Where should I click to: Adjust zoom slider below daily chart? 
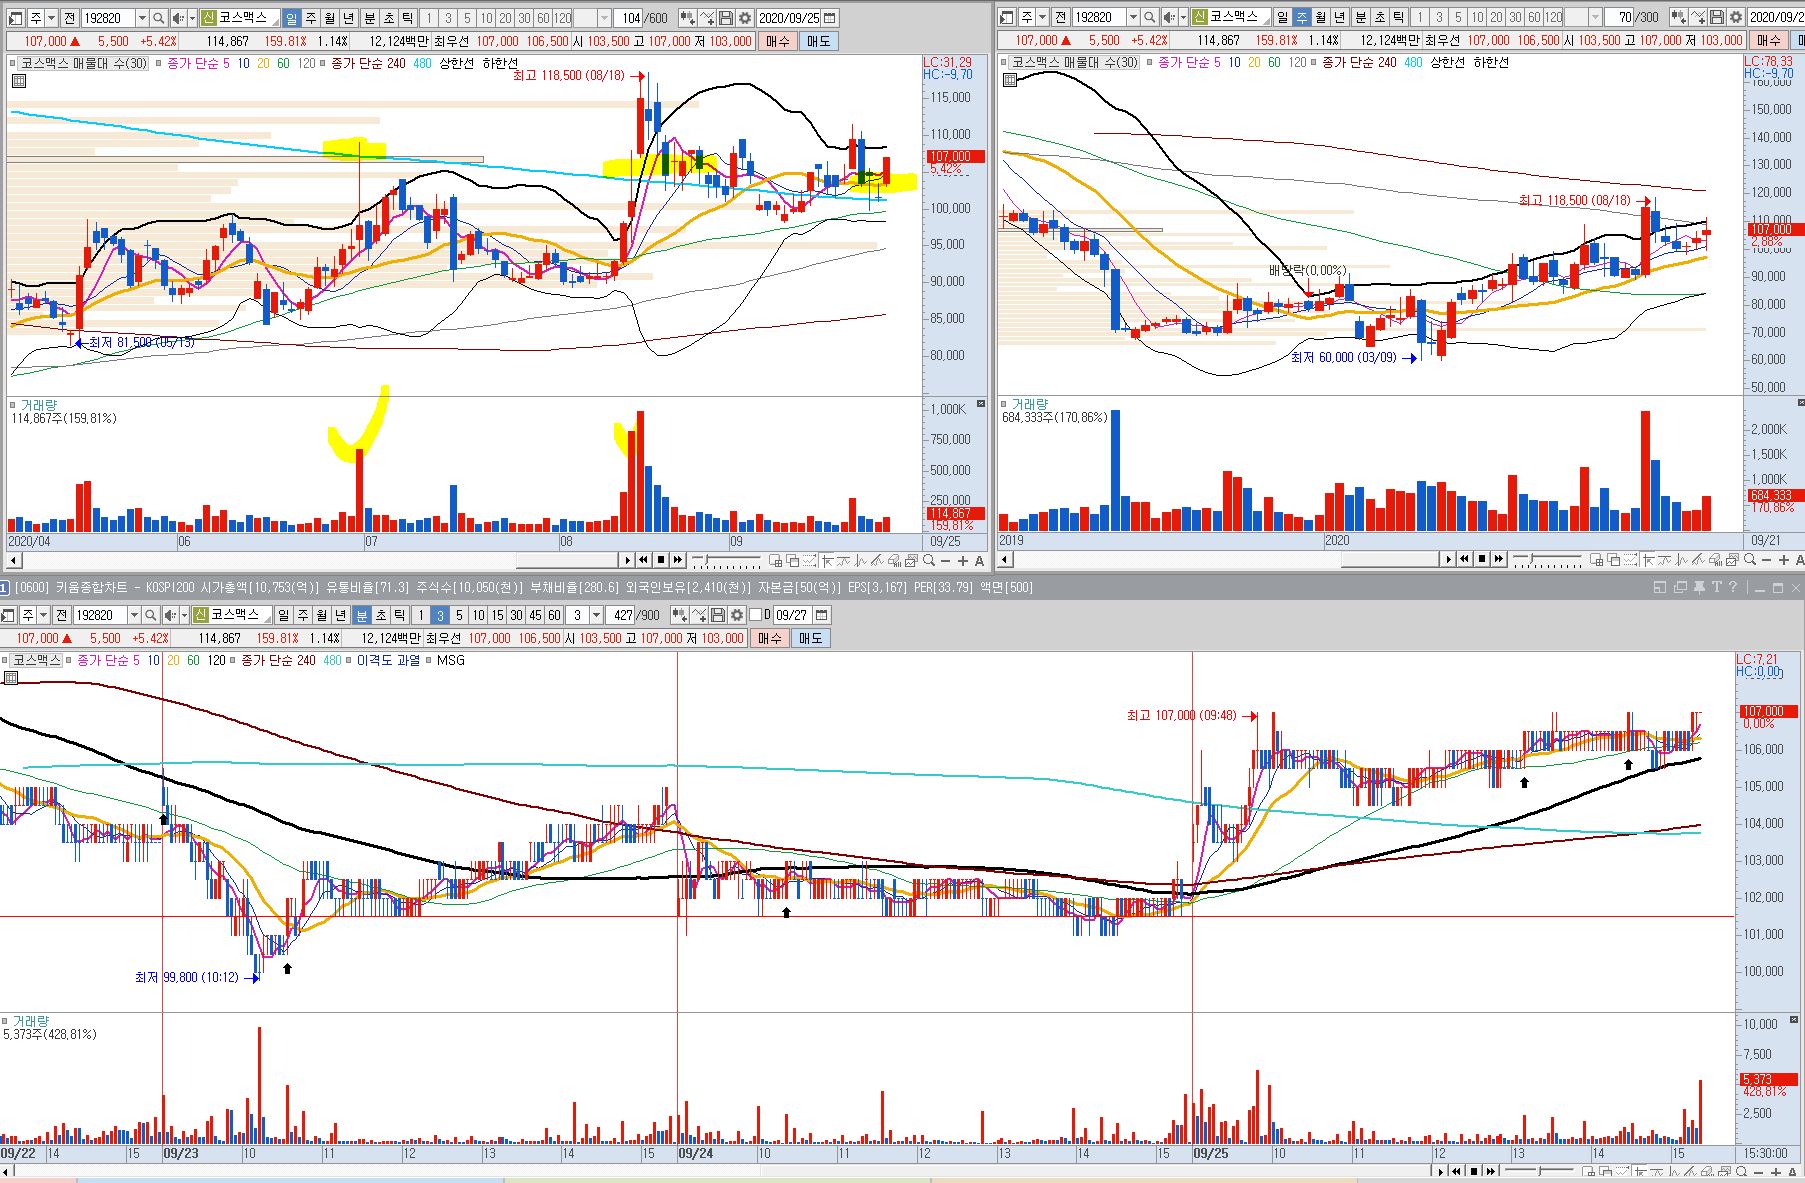[x=726, y=560]
